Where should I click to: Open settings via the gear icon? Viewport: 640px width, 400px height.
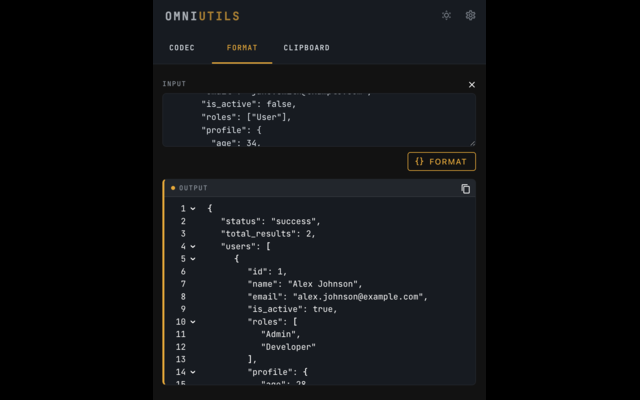click(470, 16)
